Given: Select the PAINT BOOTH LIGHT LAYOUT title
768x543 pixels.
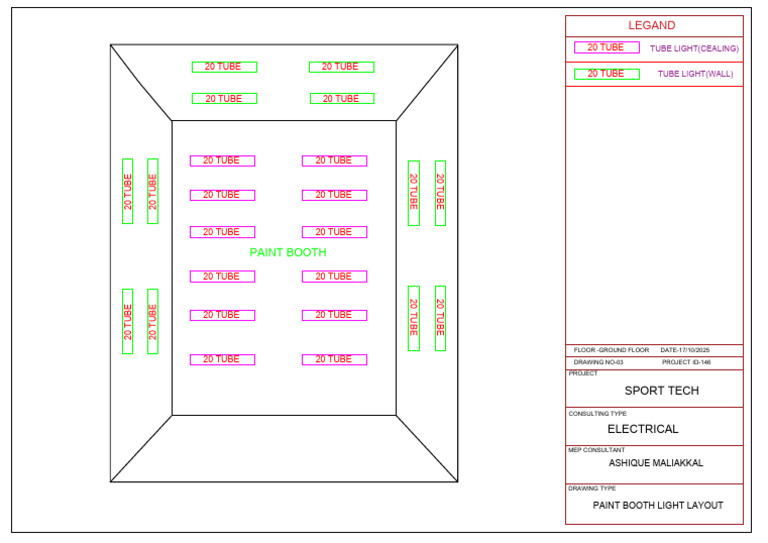Looking at the screenshot, I should tap(658, 505).
